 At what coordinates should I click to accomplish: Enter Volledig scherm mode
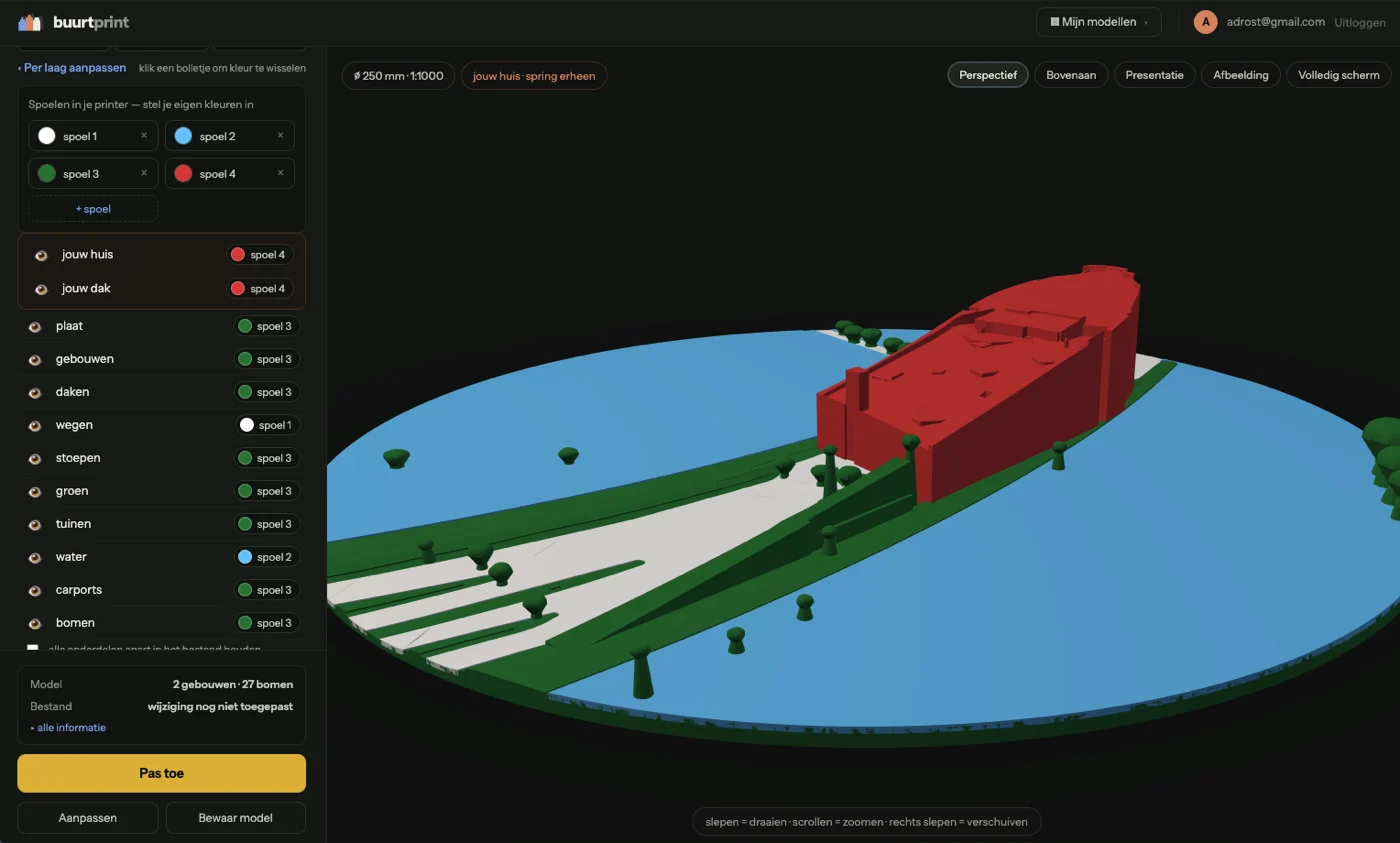[1339, 75]
